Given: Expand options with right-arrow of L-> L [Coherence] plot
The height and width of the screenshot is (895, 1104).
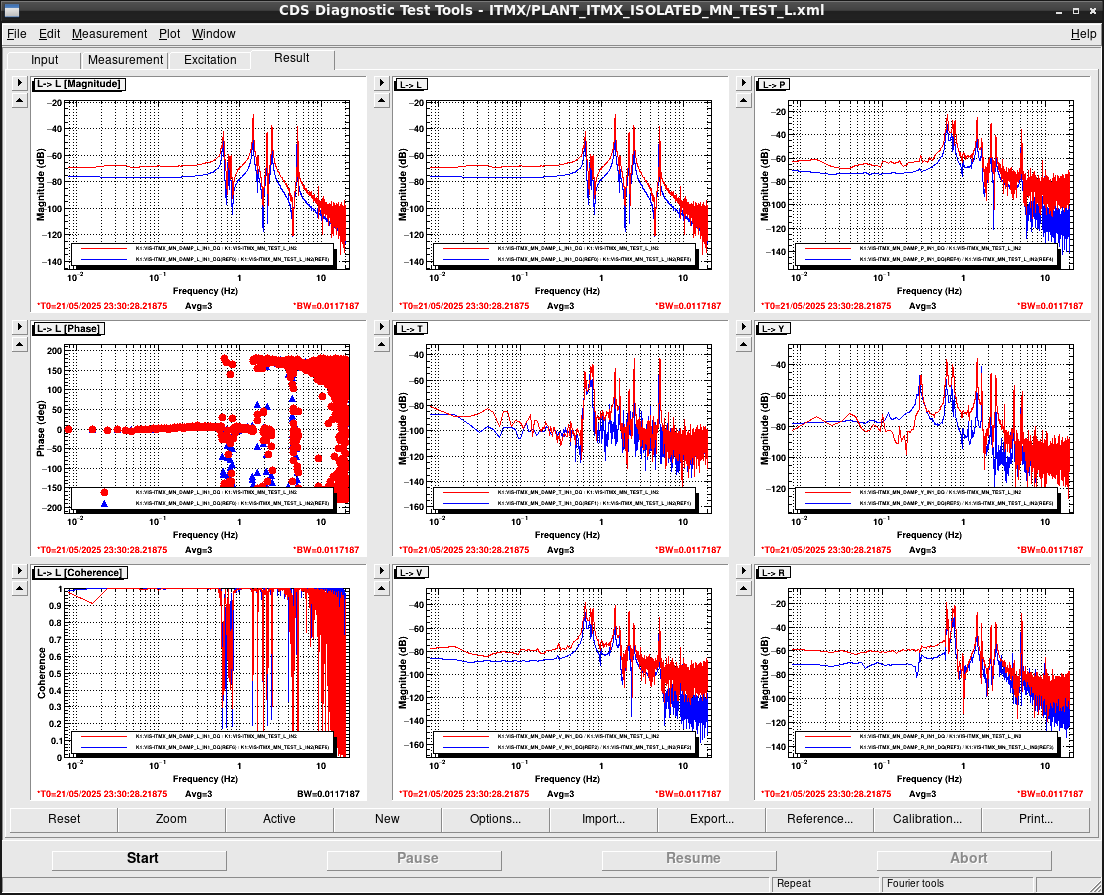Looking at the screenshot, I should tap(20, 571).
